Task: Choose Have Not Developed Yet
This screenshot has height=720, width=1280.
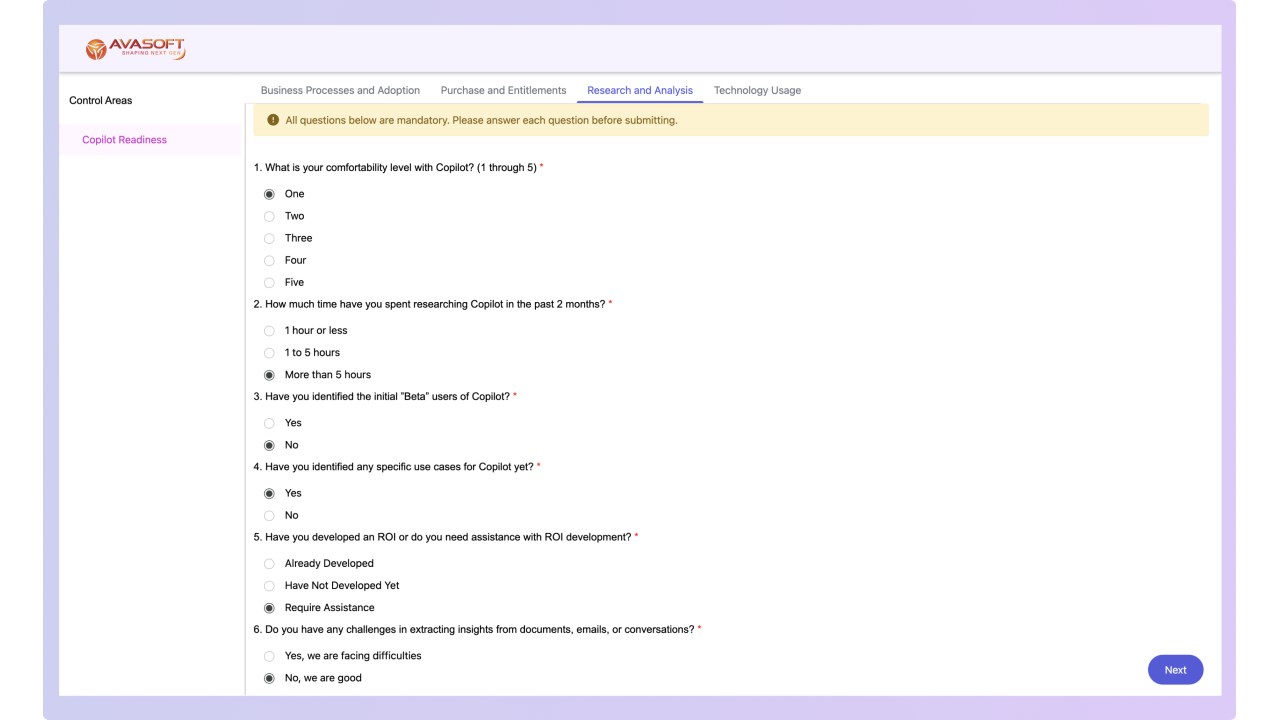Action: pyautogui.click(x=269, y=585)
